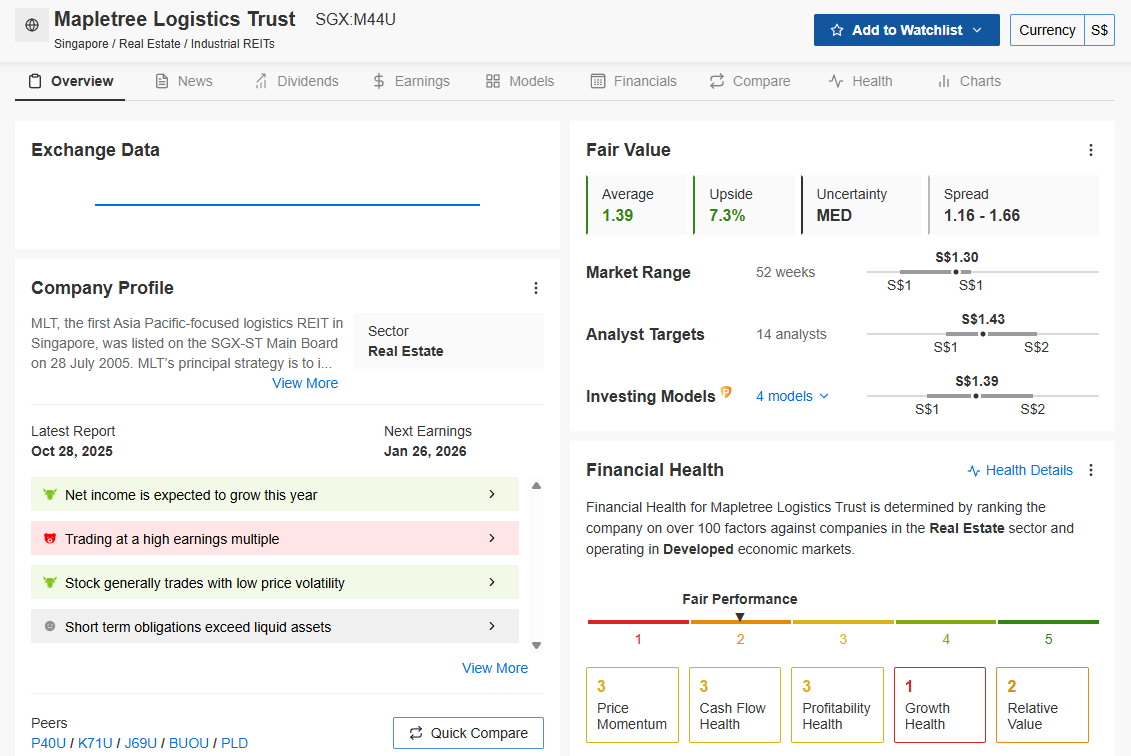
Task: Expand 'Stock generally trades with low price volatility'
Action: point(275,582)
